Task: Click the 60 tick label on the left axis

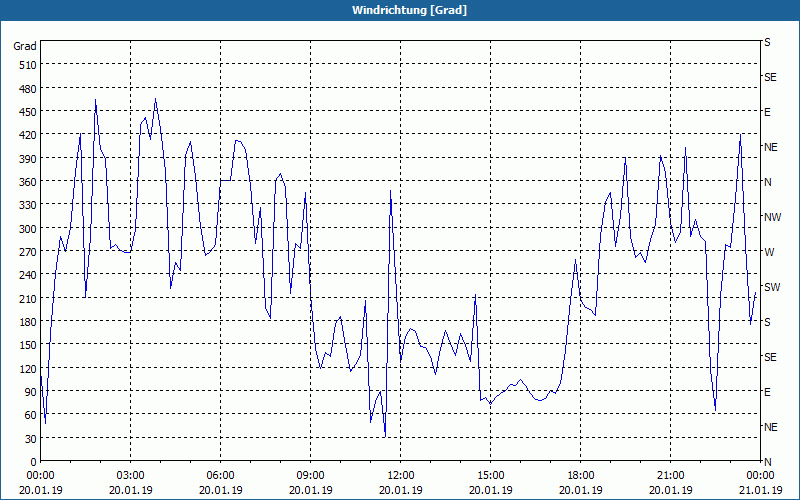Action: coord(31,415)
